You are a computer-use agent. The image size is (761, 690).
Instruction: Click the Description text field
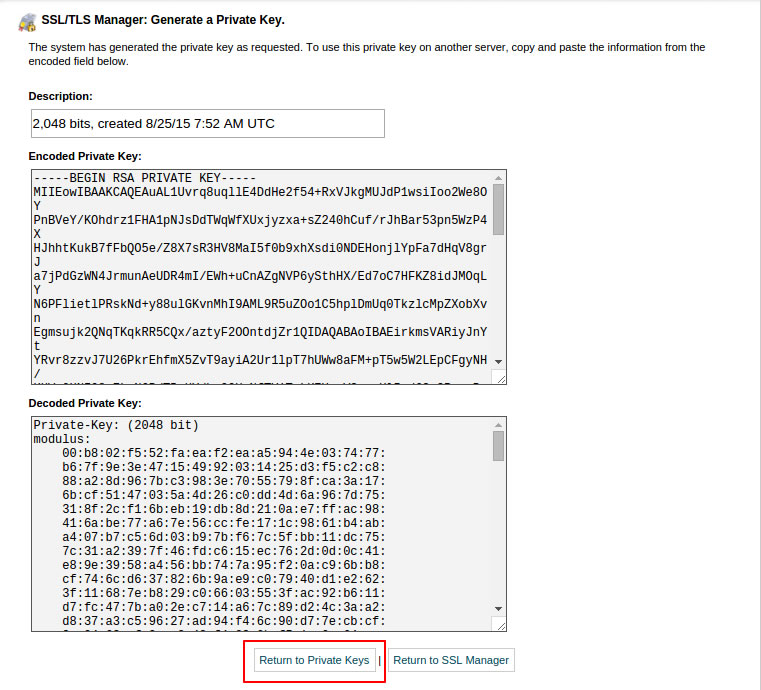(x=208, y=123)
